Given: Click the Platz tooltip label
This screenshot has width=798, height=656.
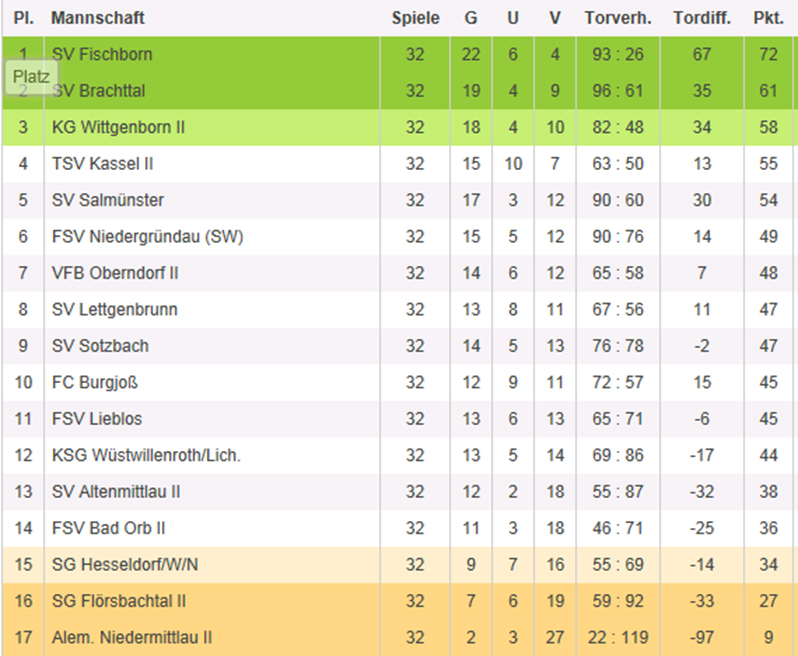Looking at the screenshot, I should coord(31,76).
